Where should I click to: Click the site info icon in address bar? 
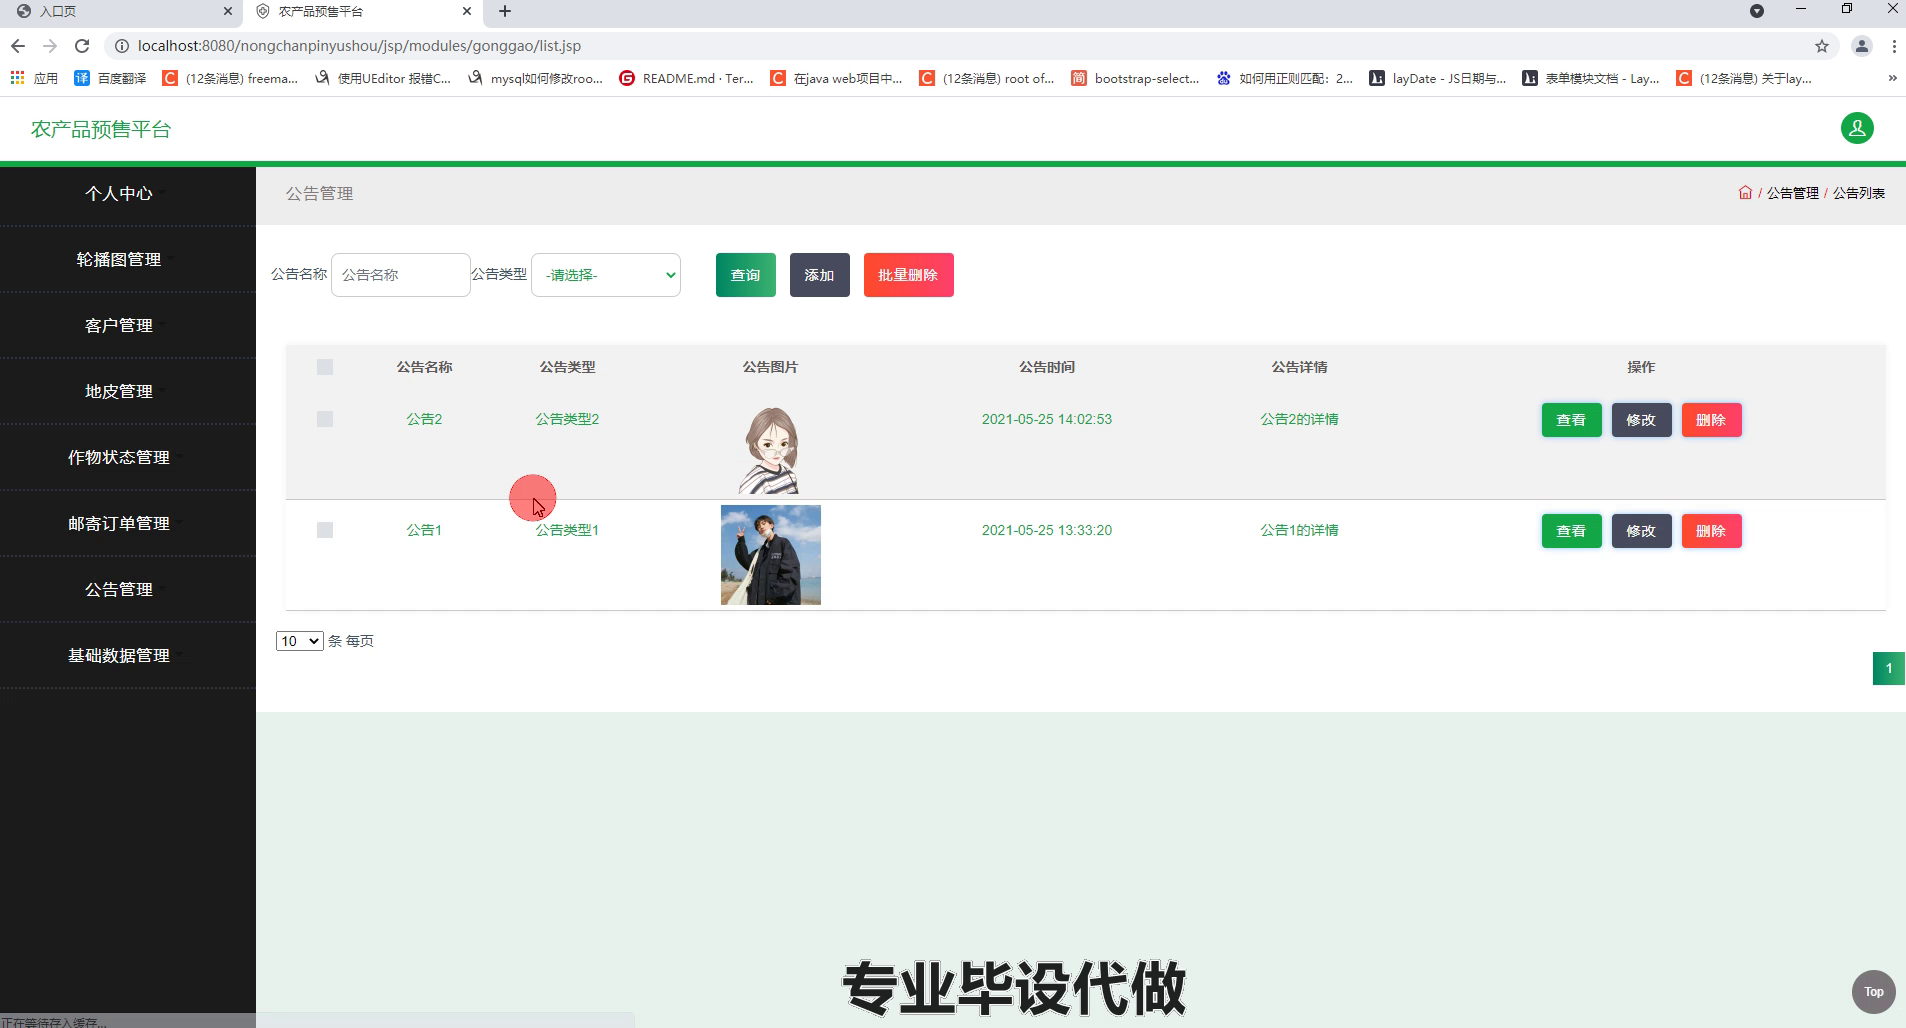121,46
